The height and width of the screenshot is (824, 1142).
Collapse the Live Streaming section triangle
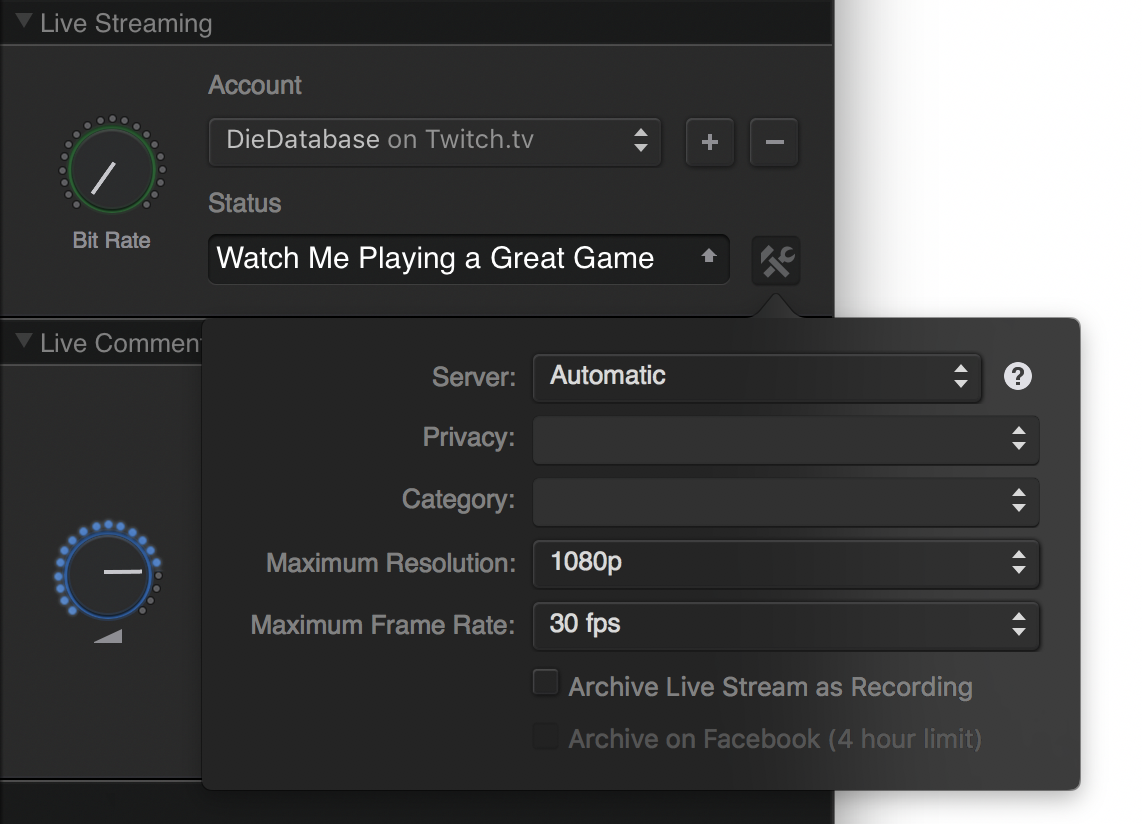(24, 22)
